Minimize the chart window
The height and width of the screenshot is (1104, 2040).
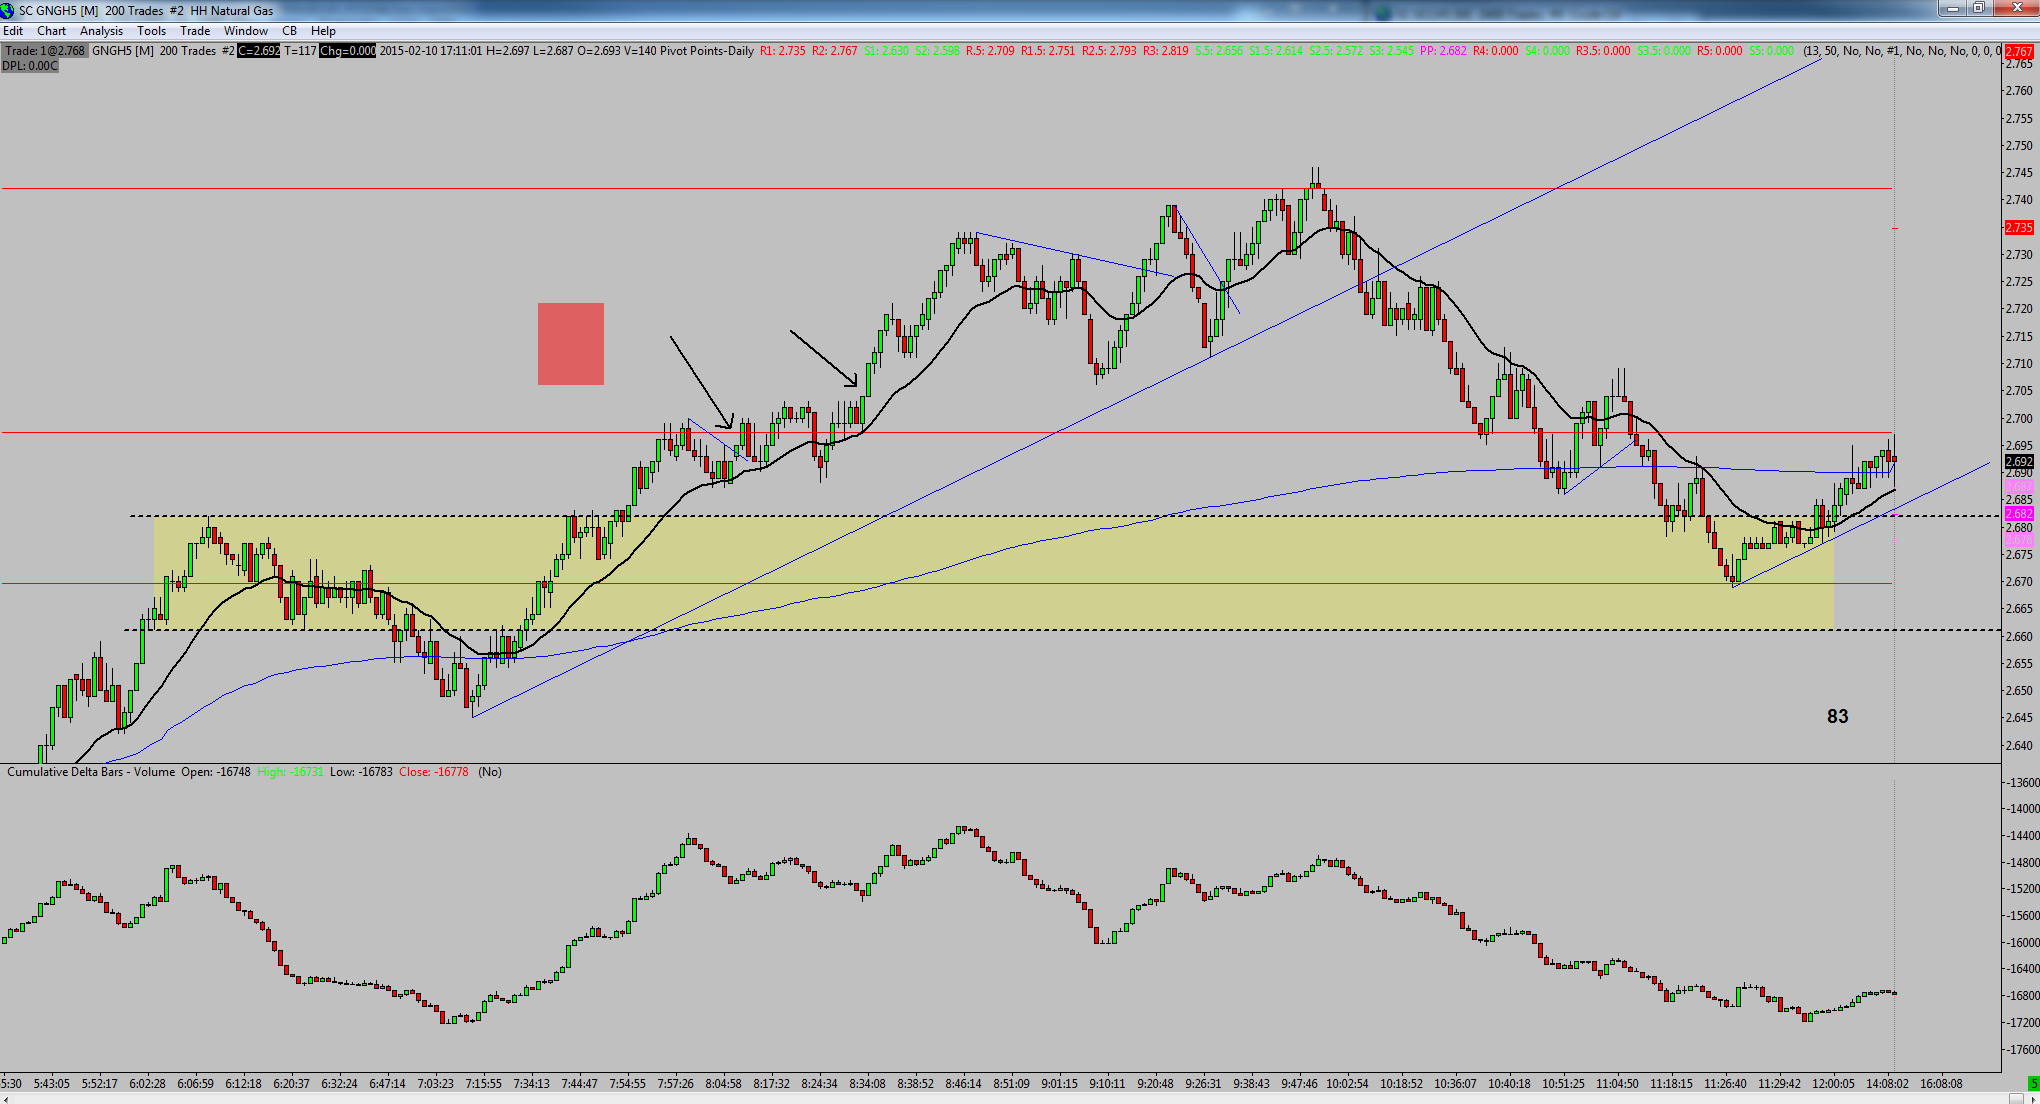[1952, 9]
